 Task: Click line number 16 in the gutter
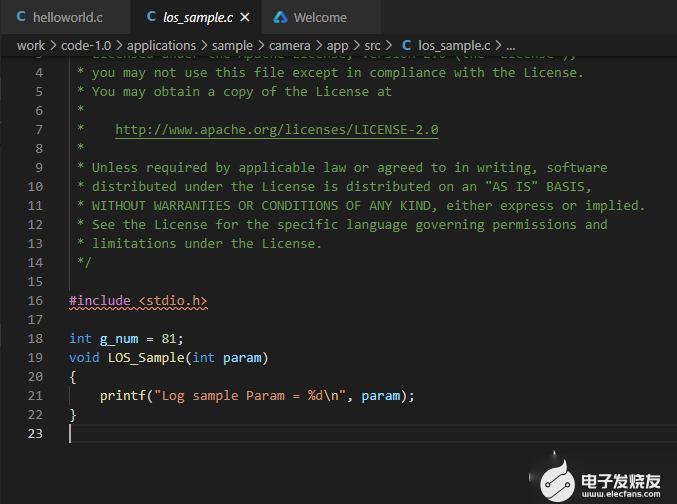[x=35, y=301]
